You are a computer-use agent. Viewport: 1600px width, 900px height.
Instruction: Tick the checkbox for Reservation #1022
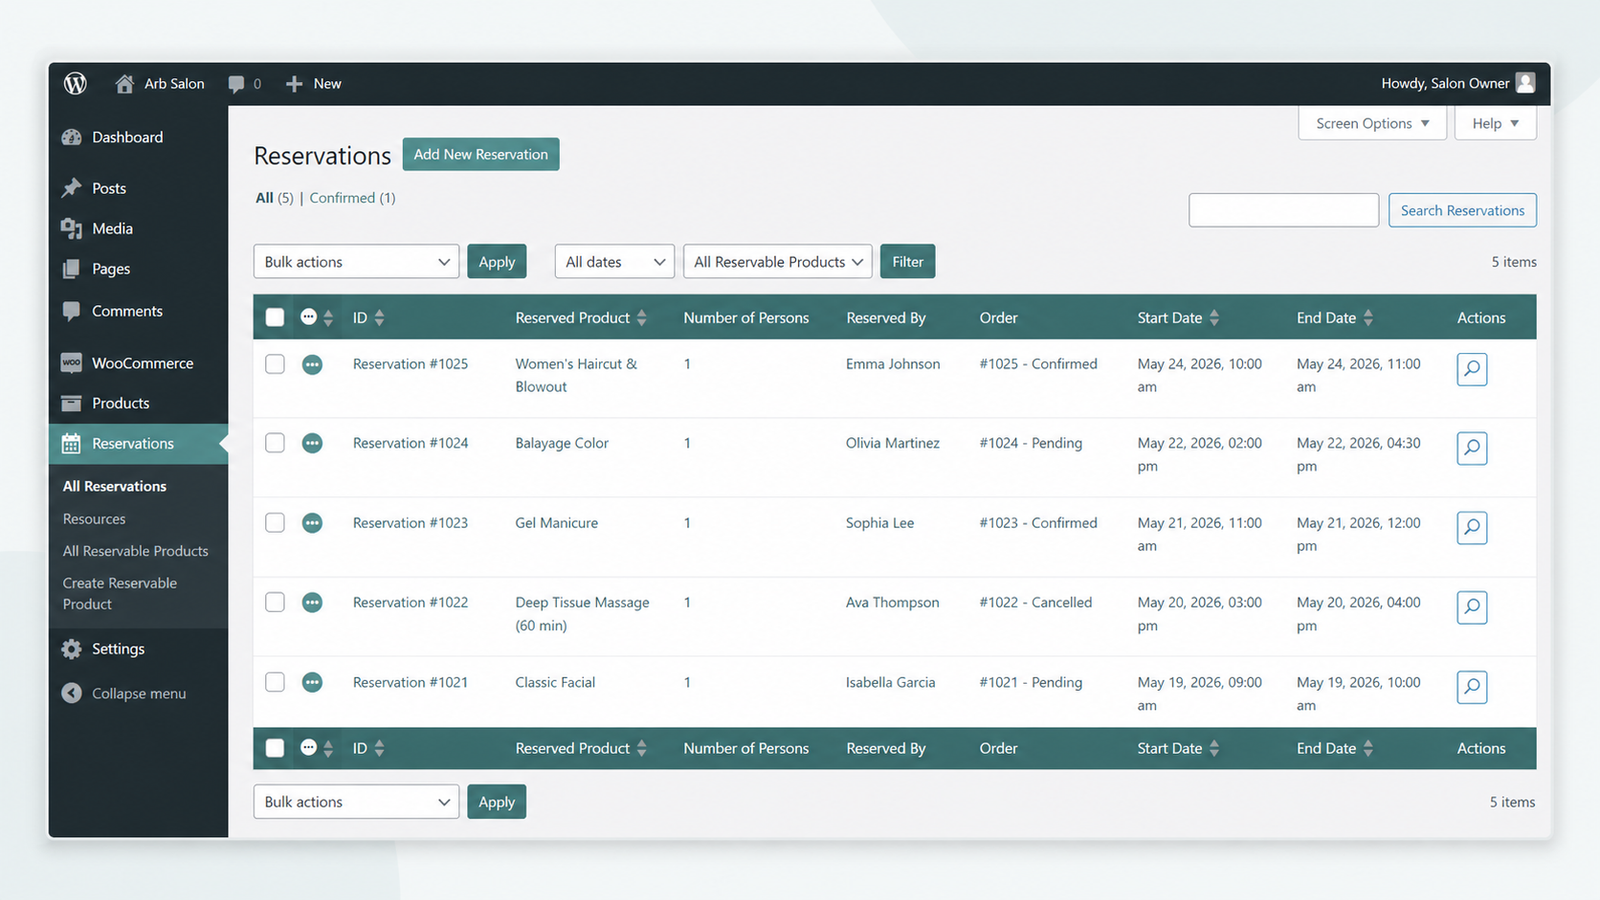(275, 602)
